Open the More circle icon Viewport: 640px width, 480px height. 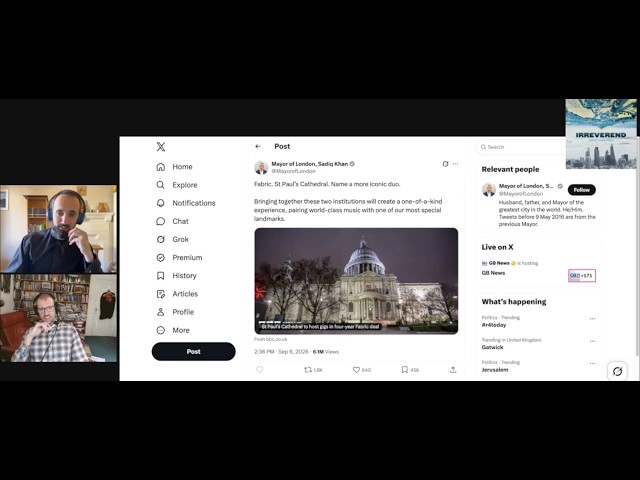coord(161,330)
